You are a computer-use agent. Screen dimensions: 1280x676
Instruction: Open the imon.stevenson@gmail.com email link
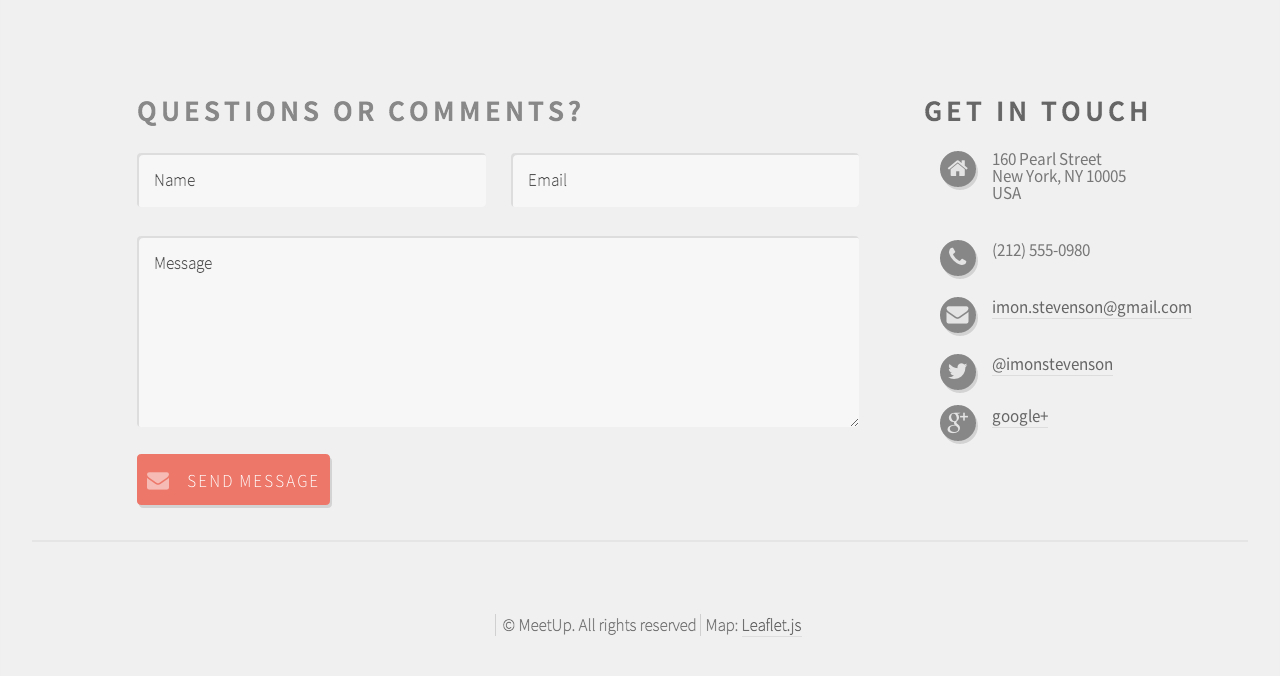[x=1091, y=308]
